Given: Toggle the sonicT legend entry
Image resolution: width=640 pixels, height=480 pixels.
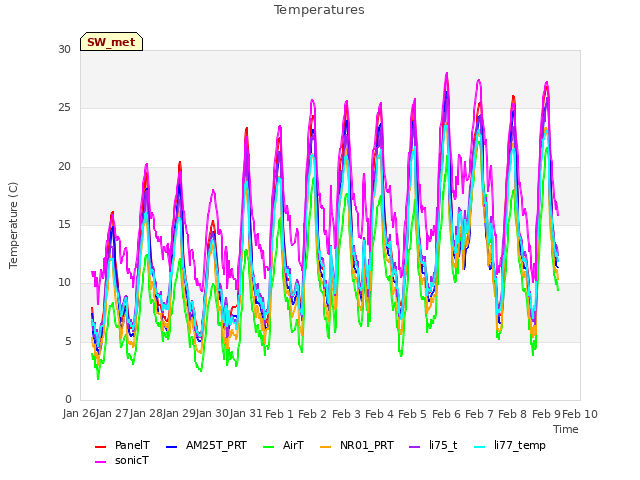Looking at the screenshot, I should 122,460.
